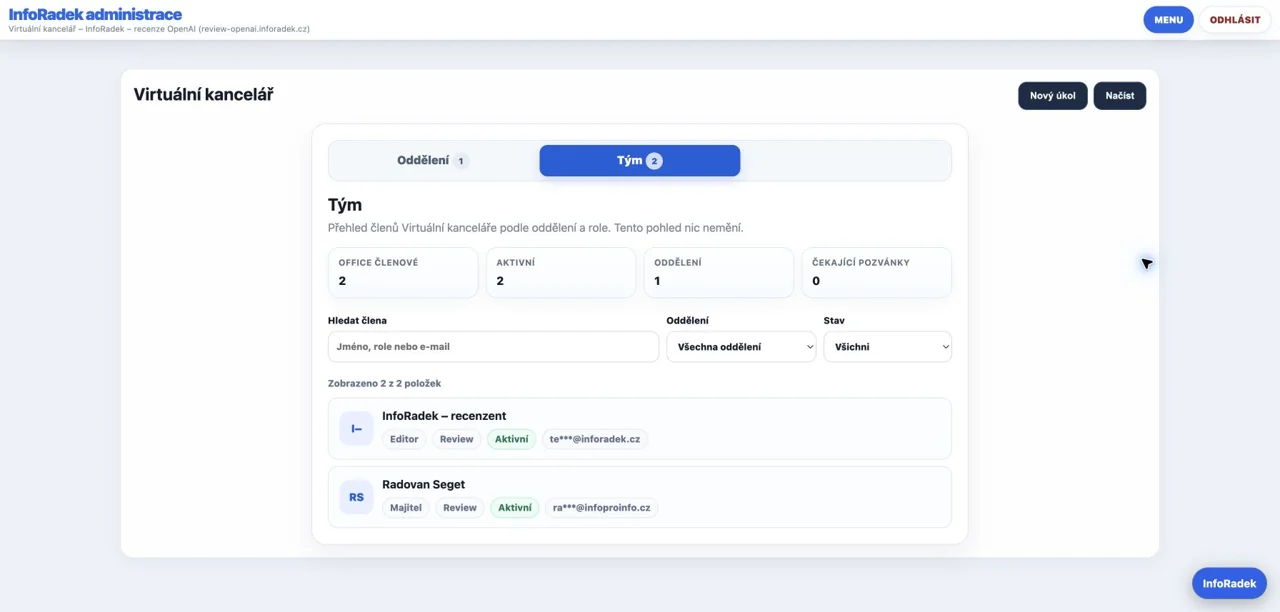The image size is (1280, 612).
Task: Open the Oddělení filter dropdown
Action: coord(741,347)
